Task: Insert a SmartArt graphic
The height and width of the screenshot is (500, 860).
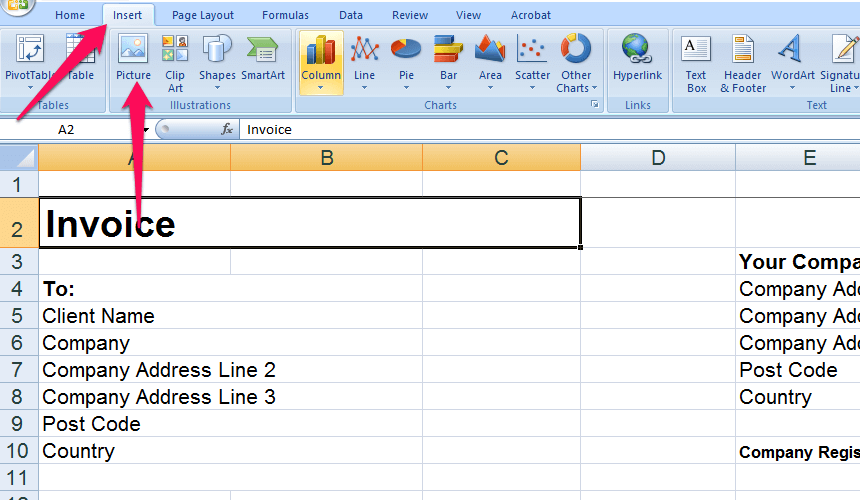Action: pyautogui.click(x=262, y=62)
